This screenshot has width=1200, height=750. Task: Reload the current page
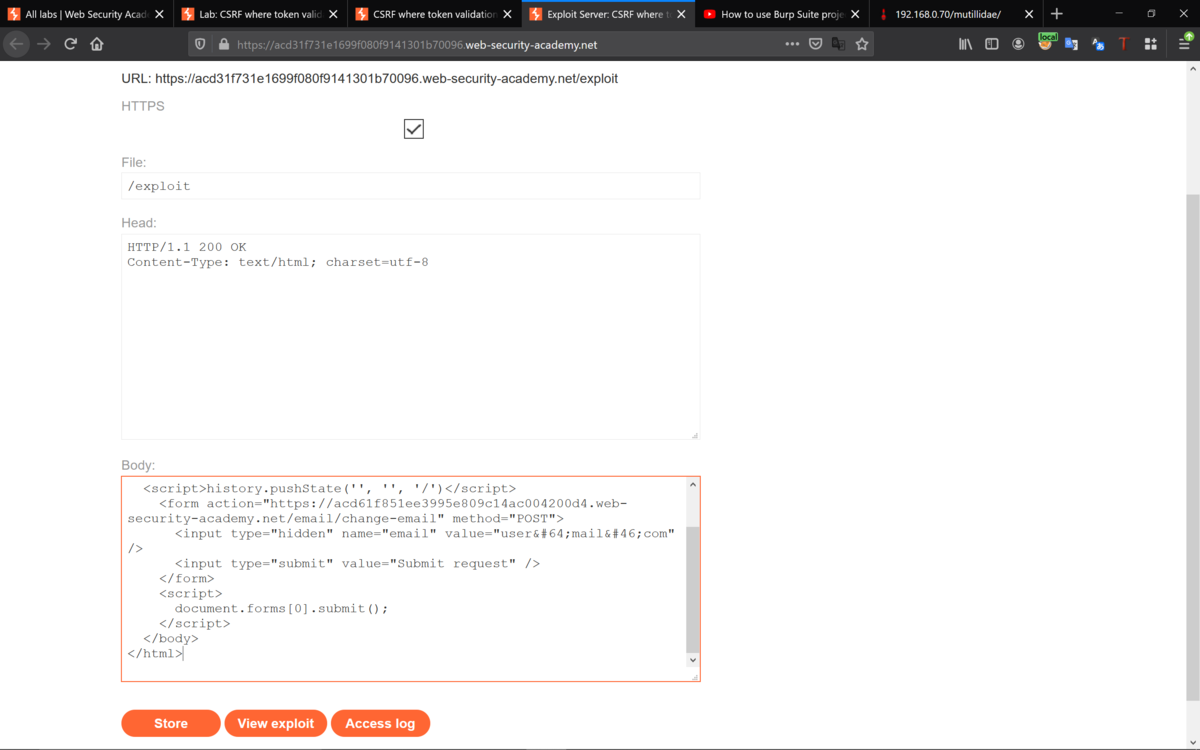70,44
